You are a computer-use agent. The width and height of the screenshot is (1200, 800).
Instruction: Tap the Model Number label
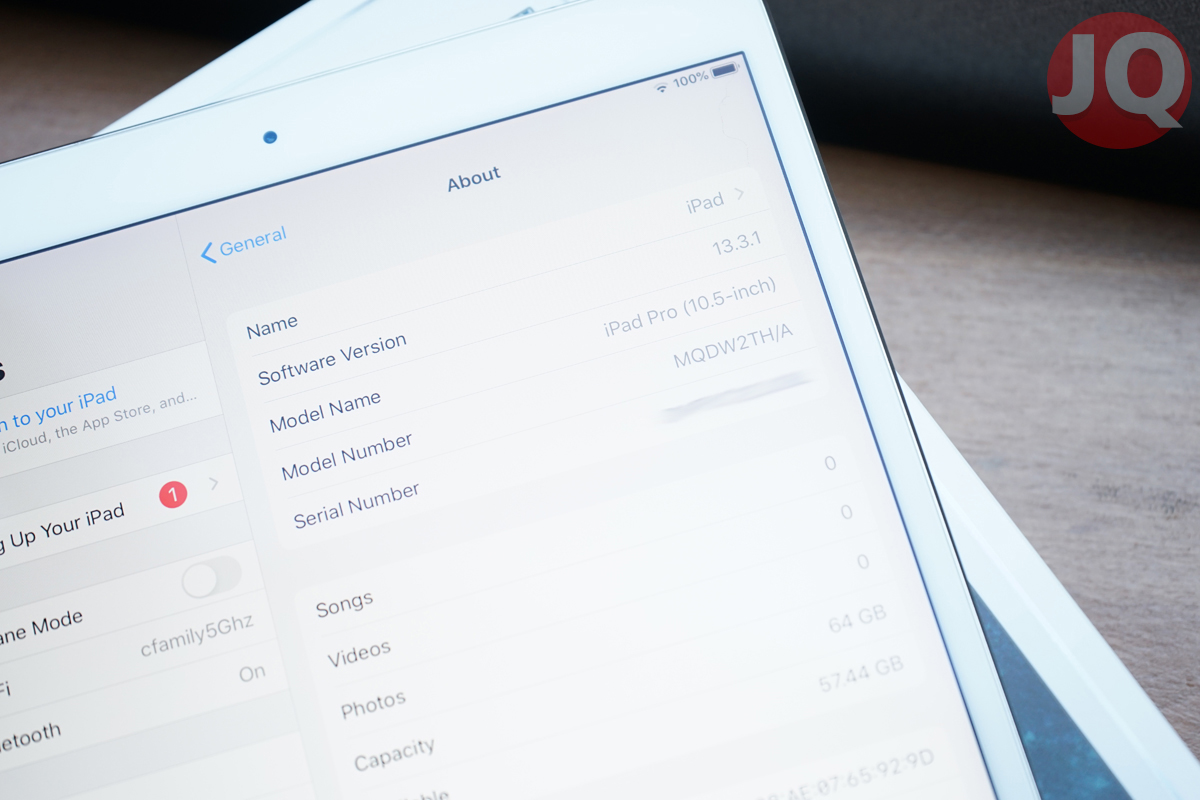tap(347, 456)
